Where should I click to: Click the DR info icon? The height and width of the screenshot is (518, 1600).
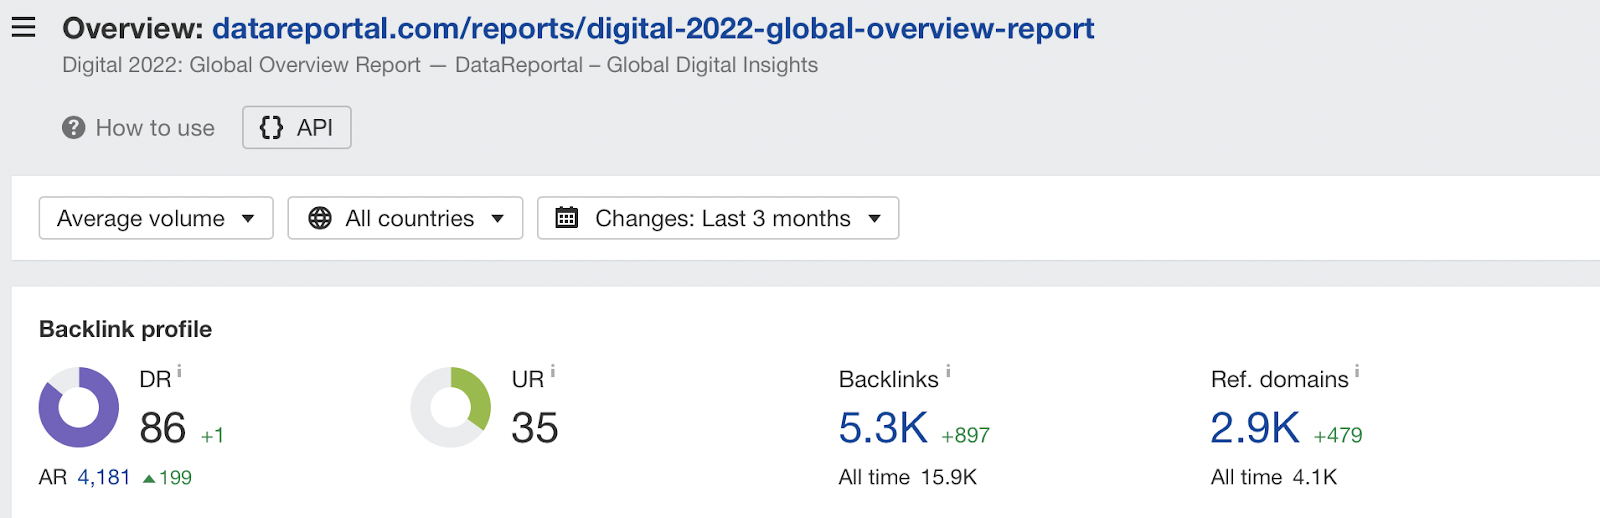point(179,372)
